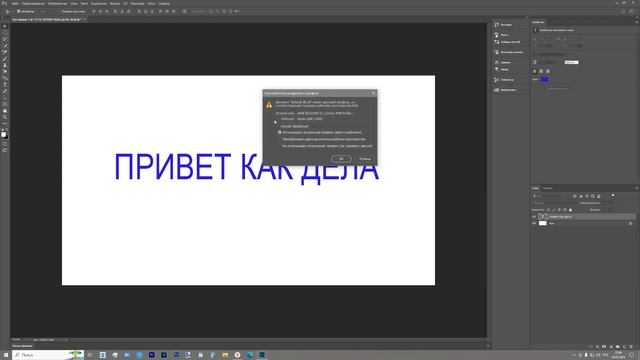Click the lock position icon in Layers panel
640x360 pixels.
coord(560,210)
